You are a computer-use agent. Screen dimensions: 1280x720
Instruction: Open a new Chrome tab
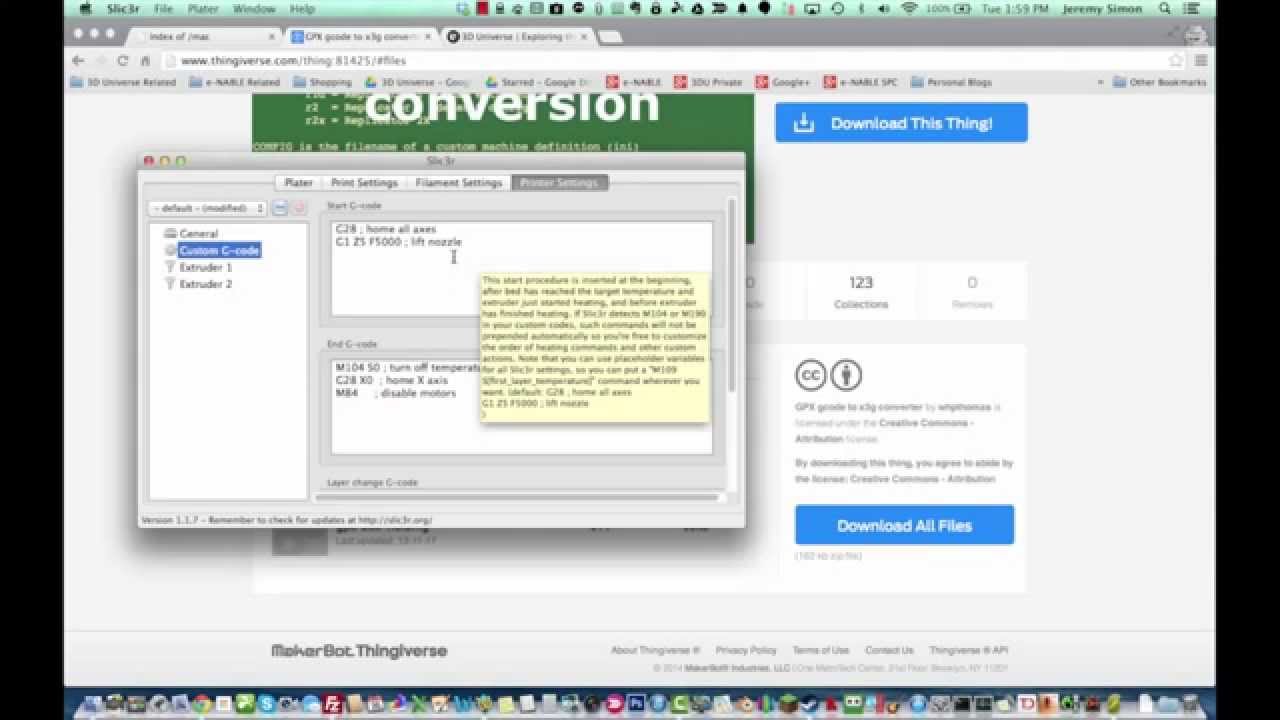[x=610, y=37]
